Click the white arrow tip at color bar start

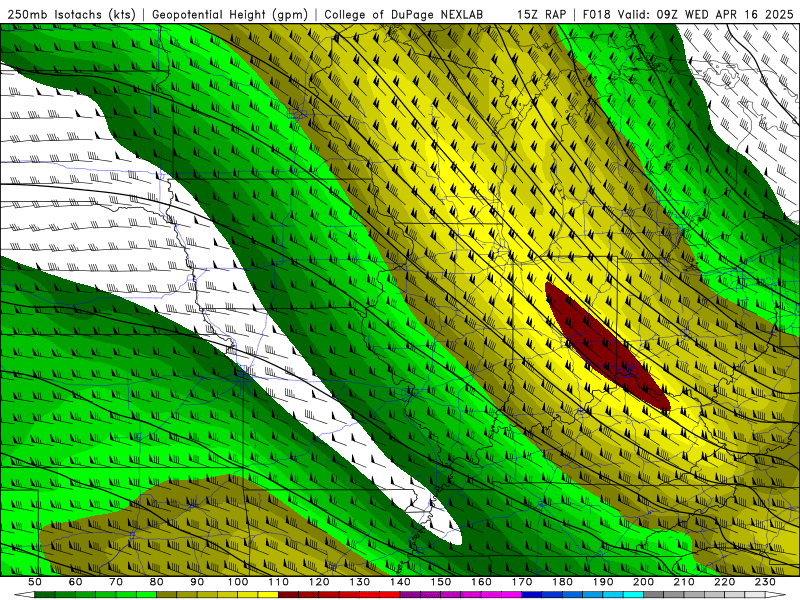click(x=24, y=595)
